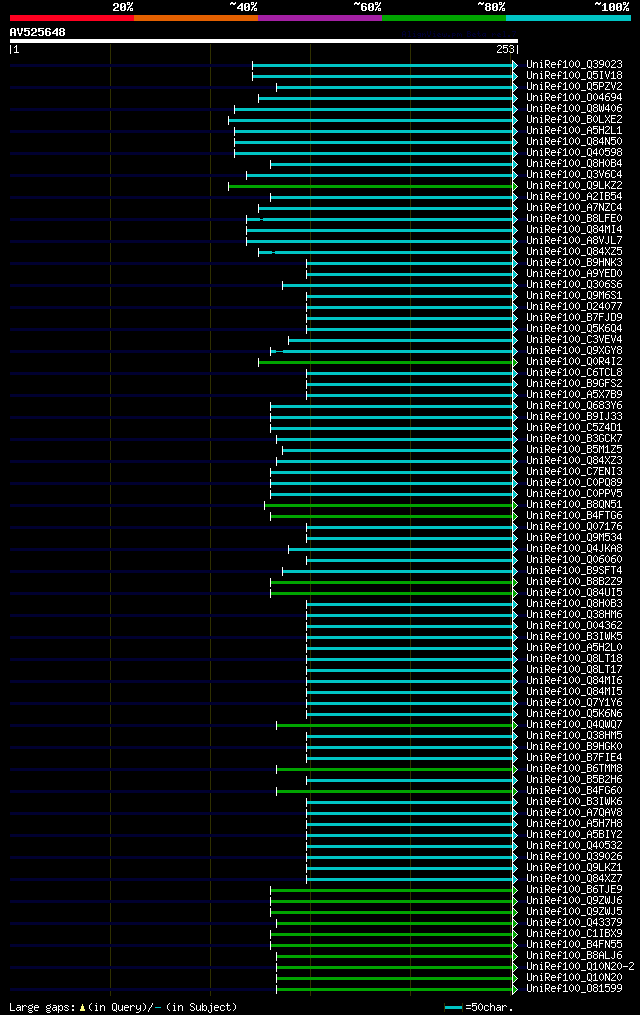Click the purple ~60% identity color bar
Image resolution: width=640 pixels, height=1015 pixels.
click(320, 18)
